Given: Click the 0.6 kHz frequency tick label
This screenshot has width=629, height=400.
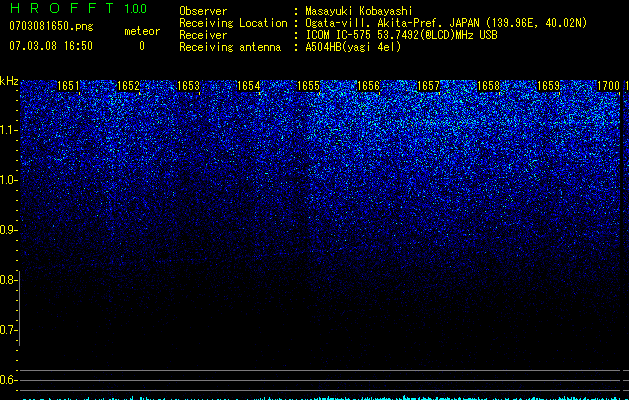Looking at the screenshot, I should pos(8,380).
